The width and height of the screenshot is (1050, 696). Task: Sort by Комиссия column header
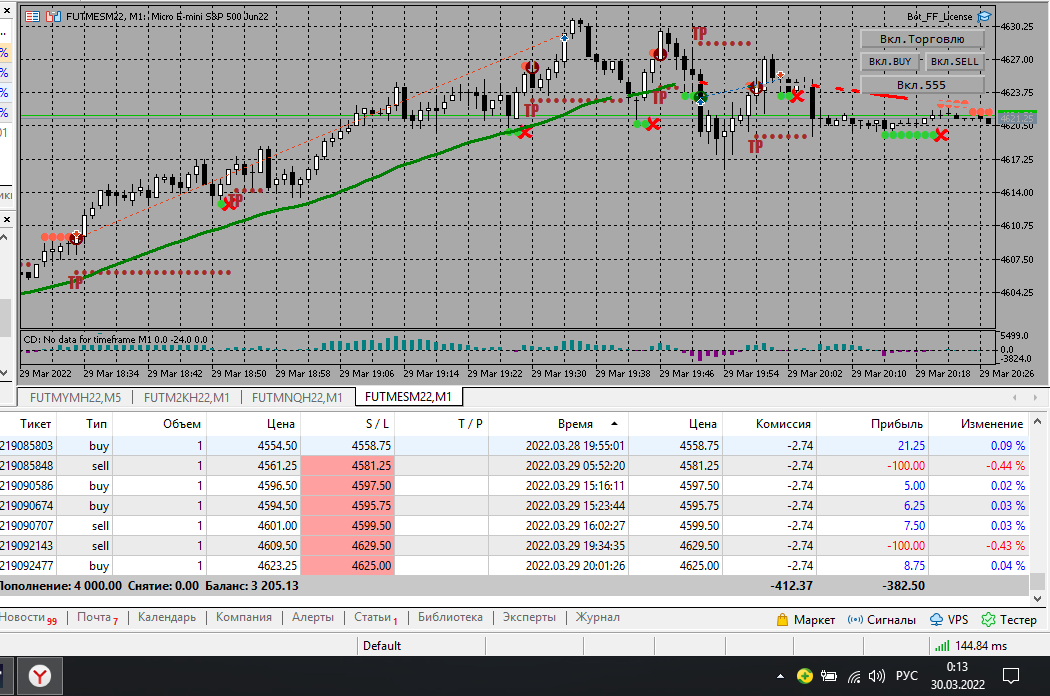[x=769, y=424]
